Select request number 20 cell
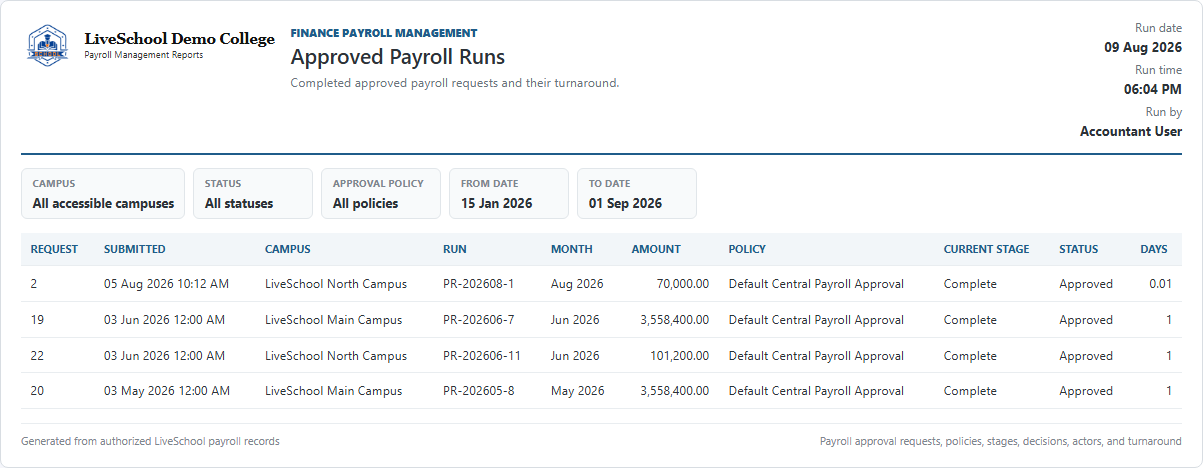Image resolution: width=1203 pixels, height=469 pixels. point(37,391)
